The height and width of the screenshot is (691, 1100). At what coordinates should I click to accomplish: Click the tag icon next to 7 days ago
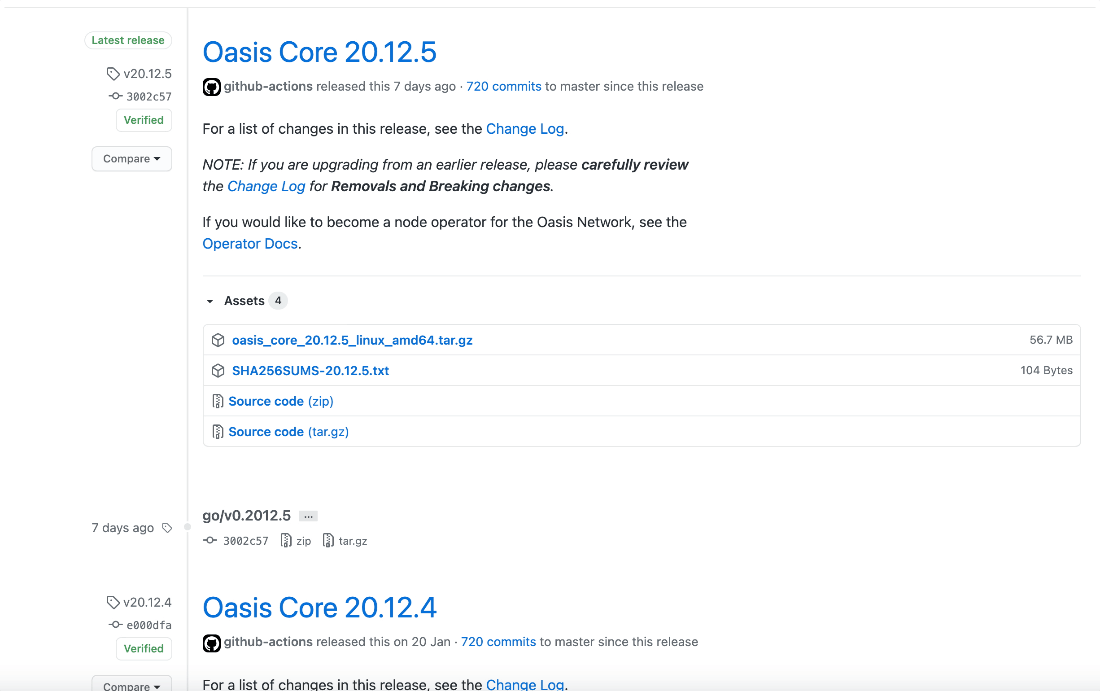pos(167,528)
